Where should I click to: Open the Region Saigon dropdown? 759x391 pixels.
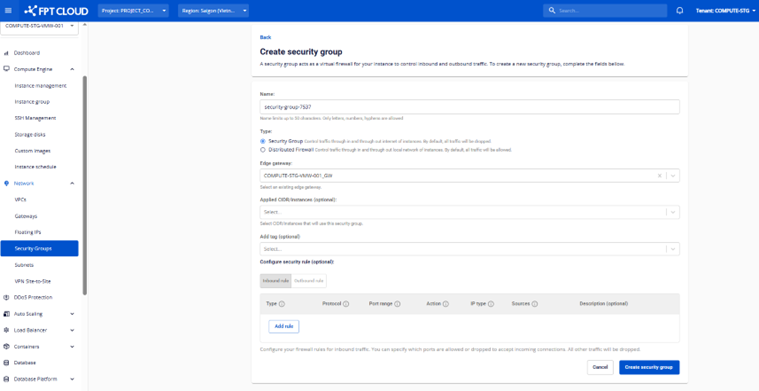click(213, 11)
